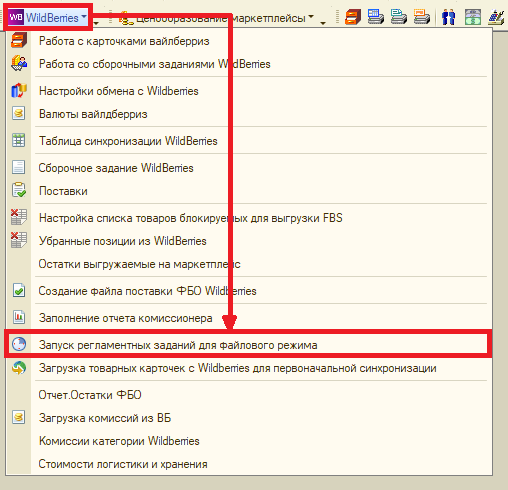Image resolution: width=508 pixels, height=490 pixels.
Task: Open the WildBerries toolbar menu
Action: tap(48, 17)
